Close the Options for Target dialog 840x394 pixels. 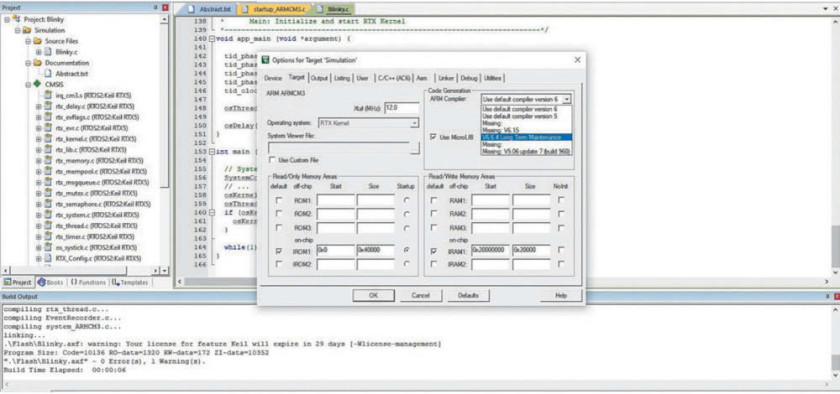[x=577, y=60]
